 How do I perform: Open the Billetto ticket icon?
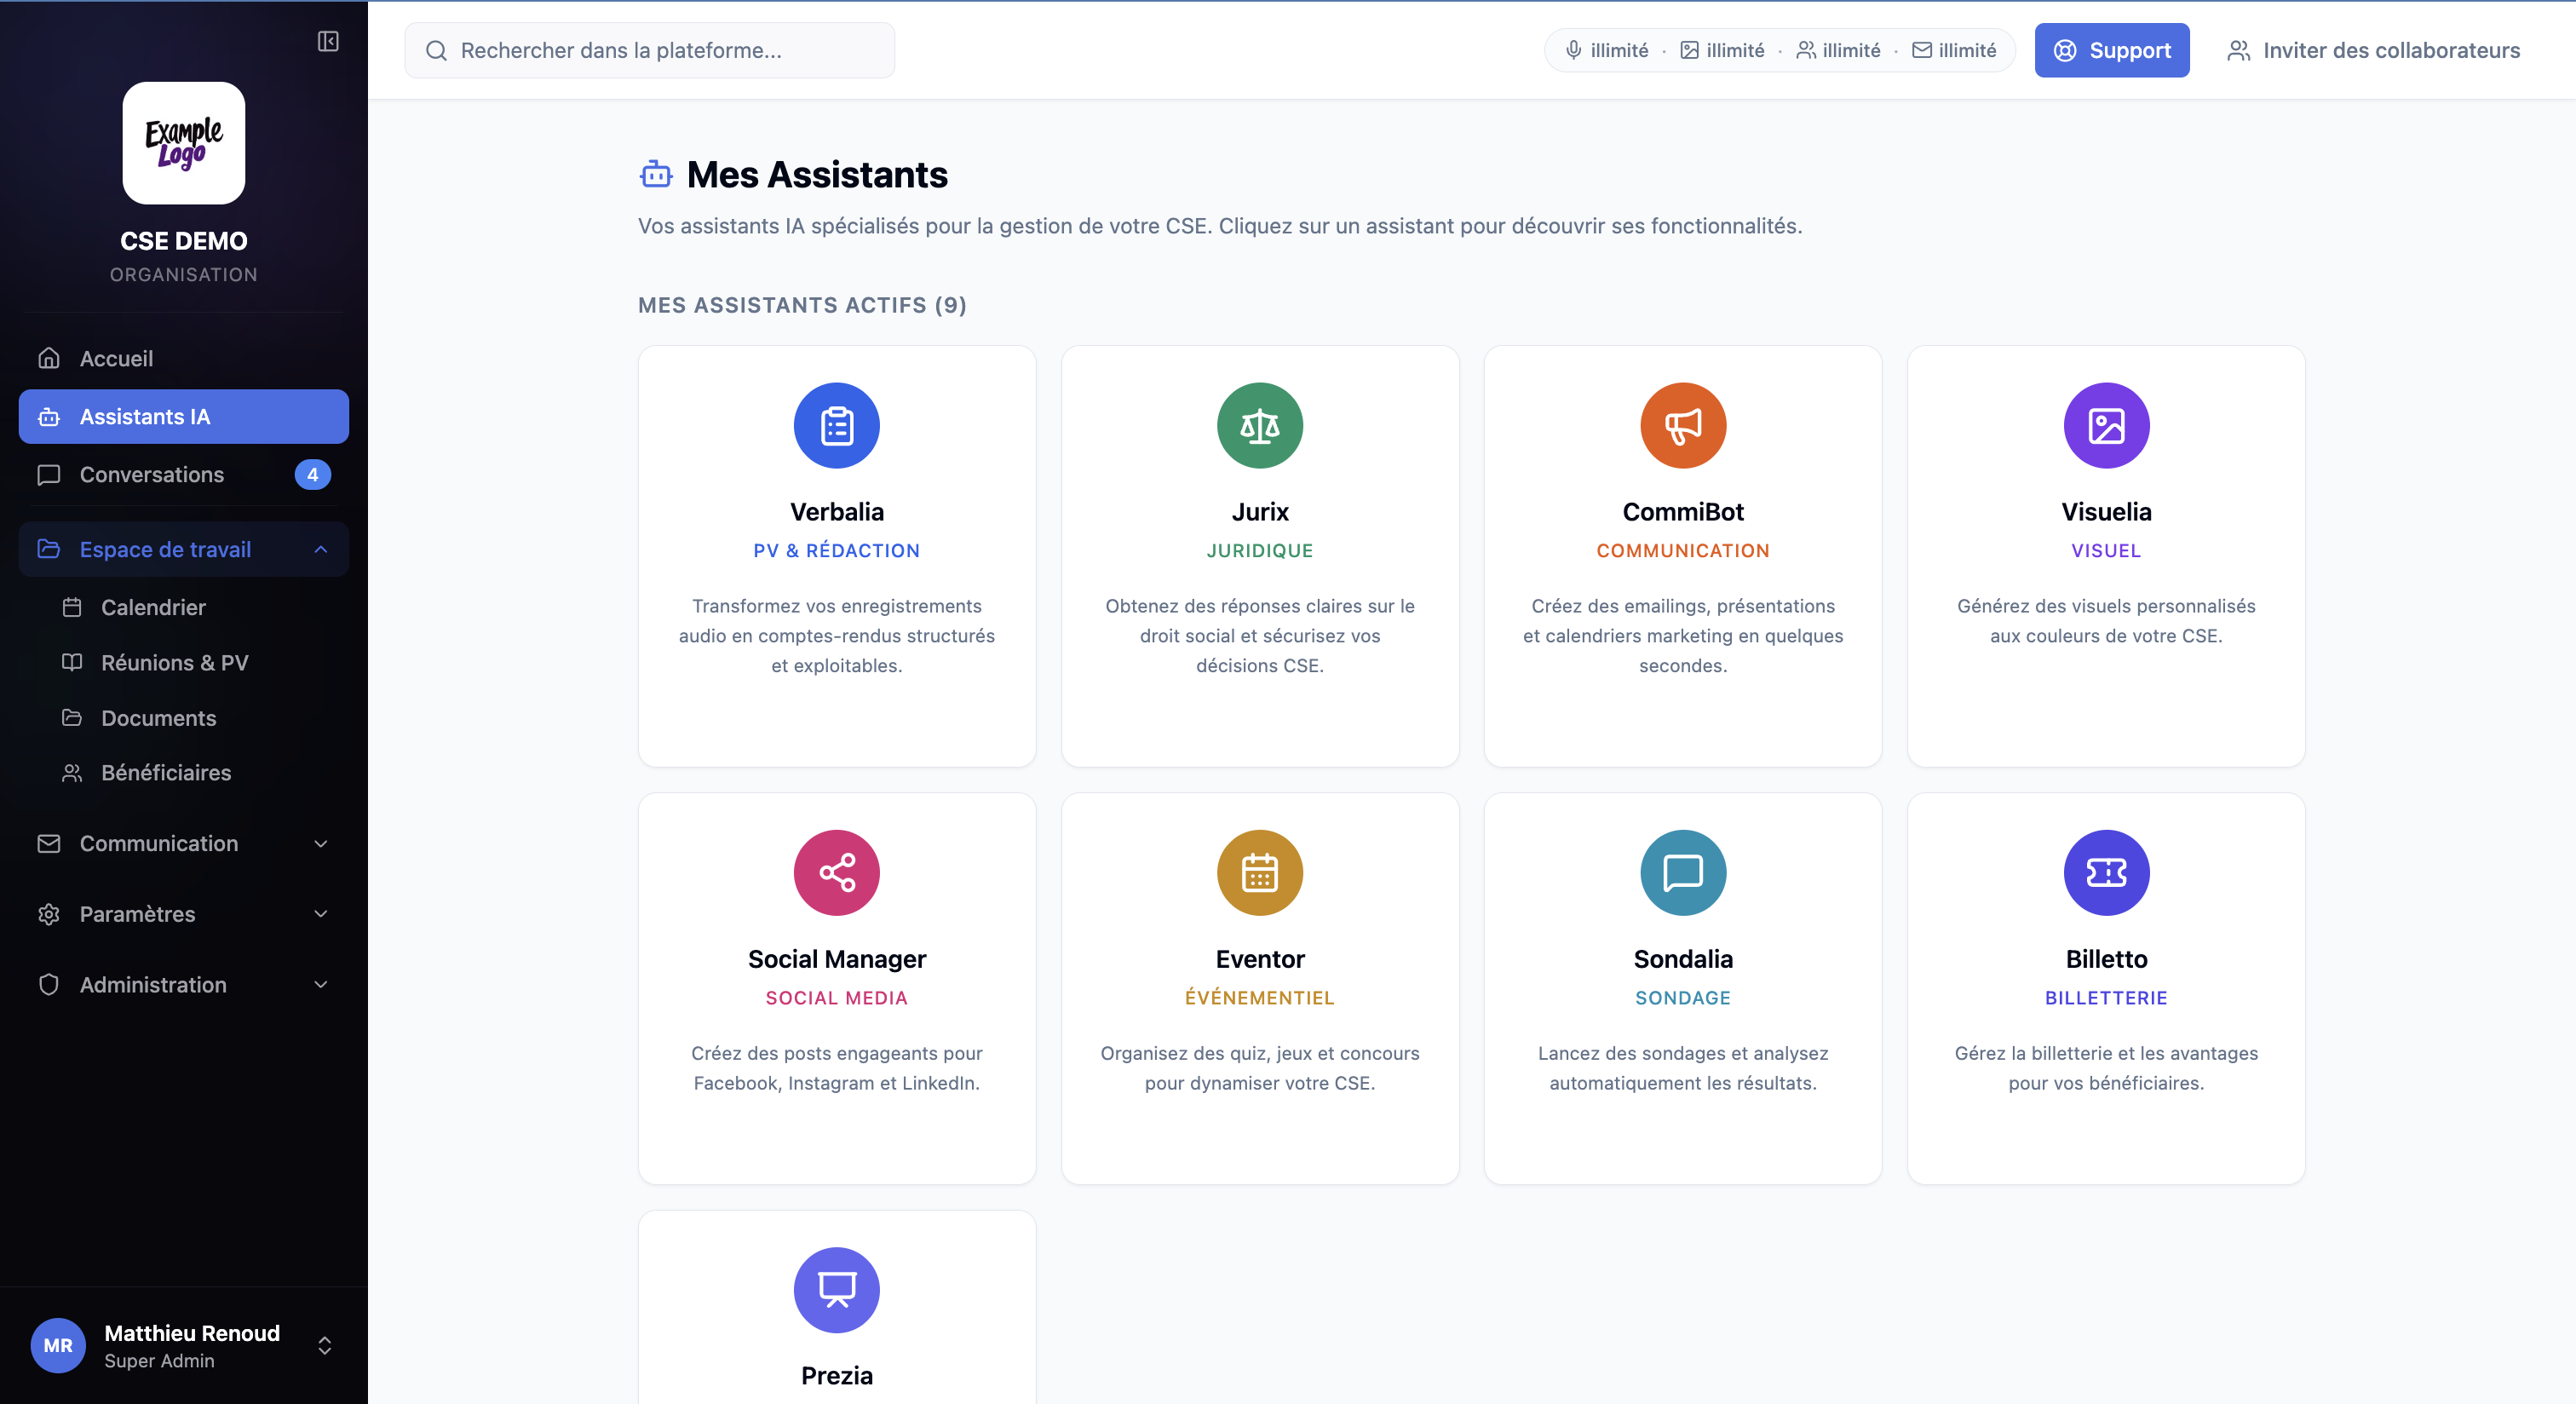click(x=2106, y=872)
